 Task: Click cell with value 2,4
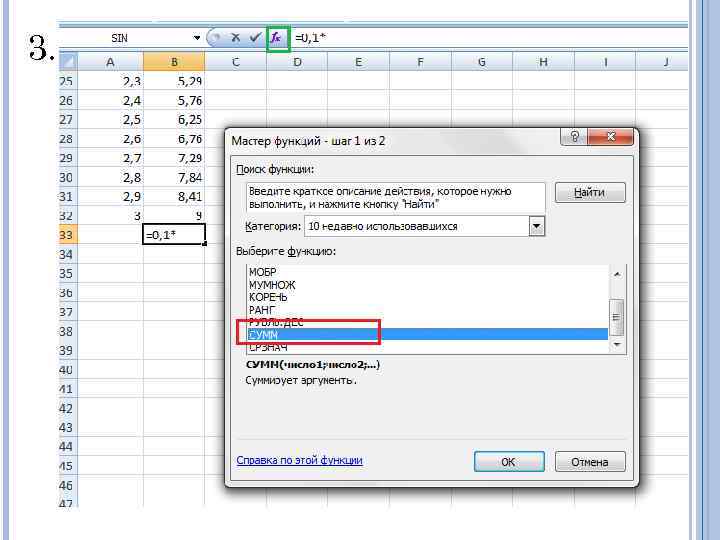click(110, 100)
